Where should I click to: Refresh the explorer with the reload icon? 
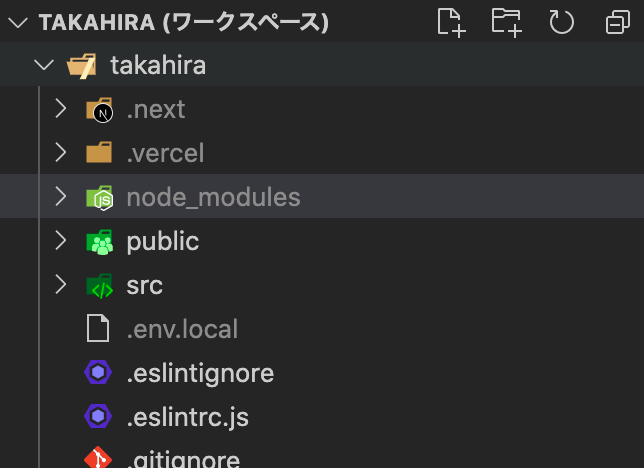[x=562, y=22]
